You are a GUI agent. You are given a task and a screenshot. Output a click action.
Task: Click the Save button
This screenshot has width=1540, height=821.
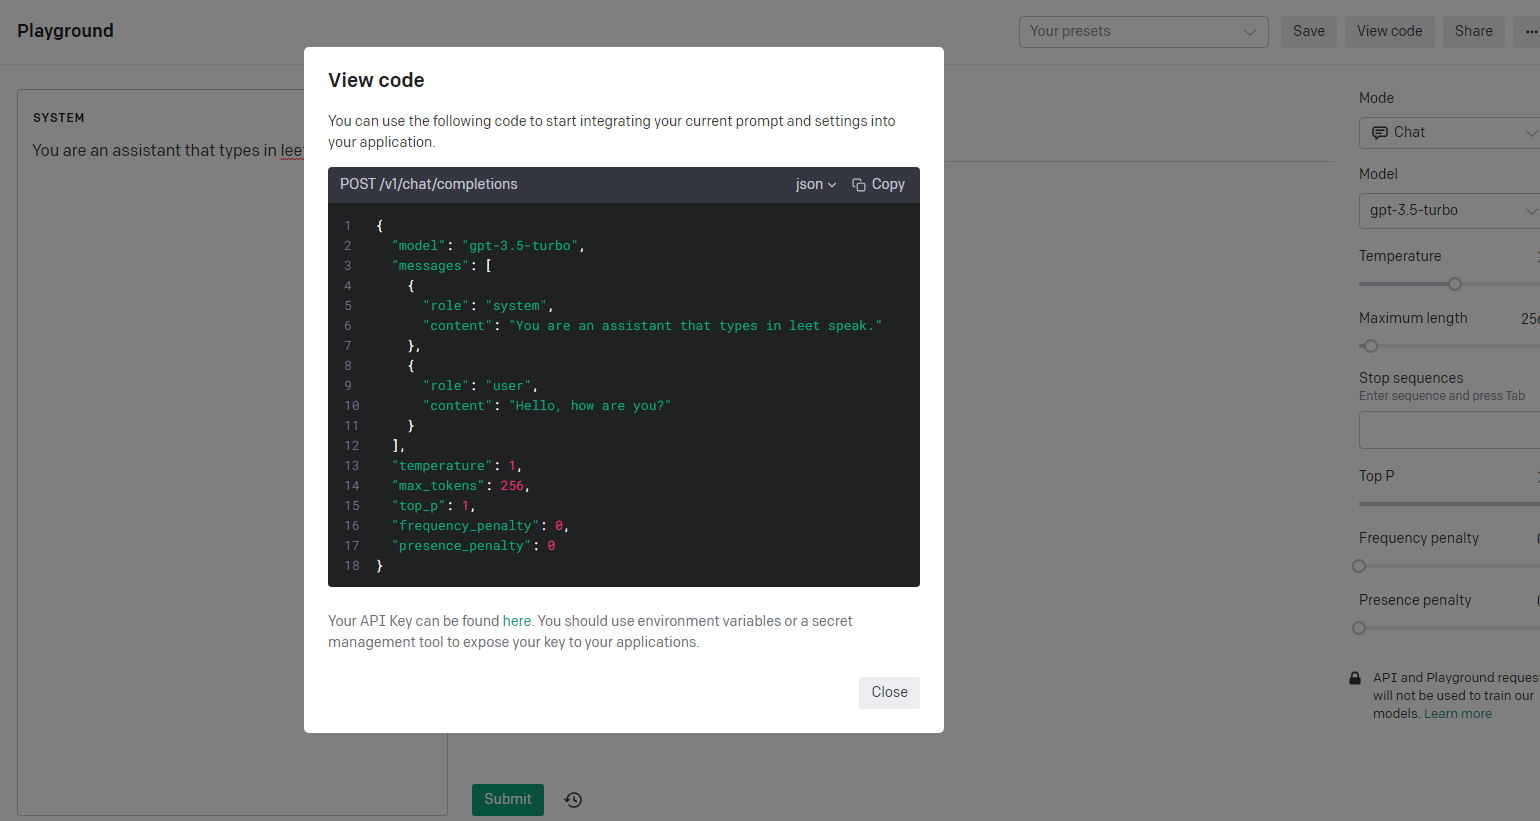tap(1308, 32)
